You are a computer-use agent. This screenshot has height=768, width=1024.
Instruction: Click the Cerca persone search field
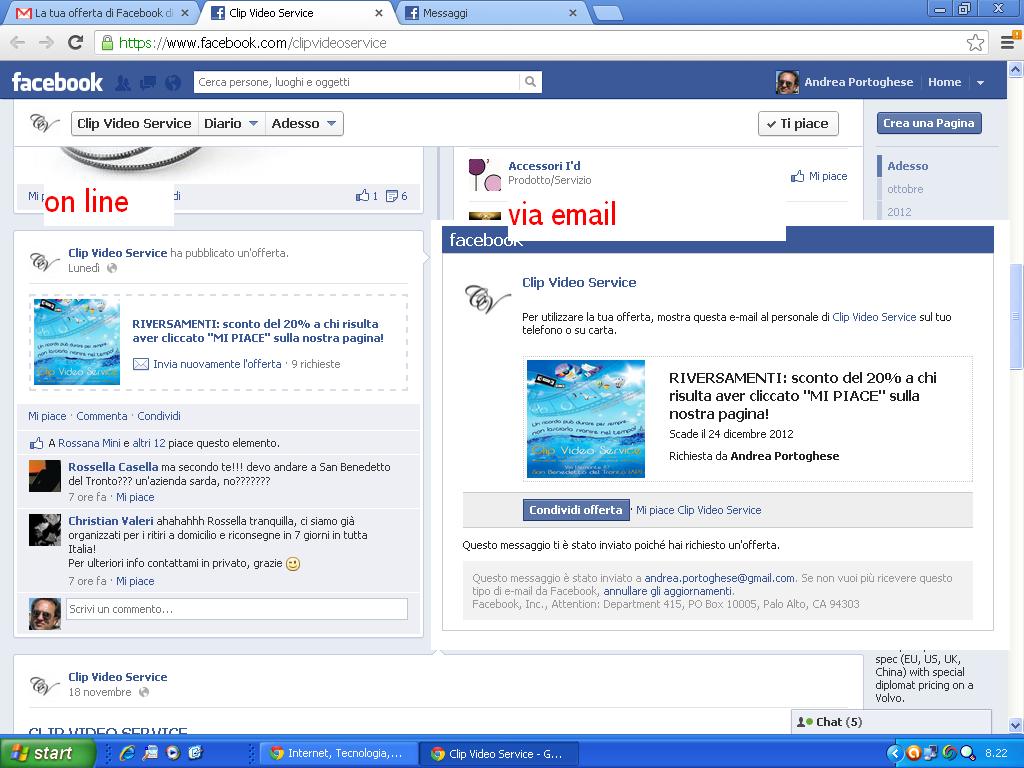(x=357, y=82)
